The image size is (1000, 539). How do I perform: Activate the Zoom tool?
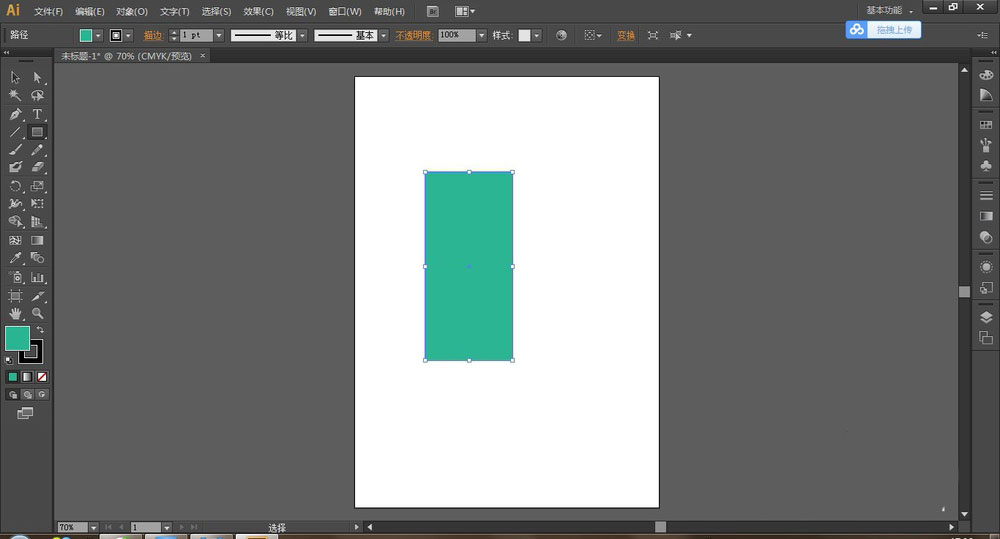(38, 313)
